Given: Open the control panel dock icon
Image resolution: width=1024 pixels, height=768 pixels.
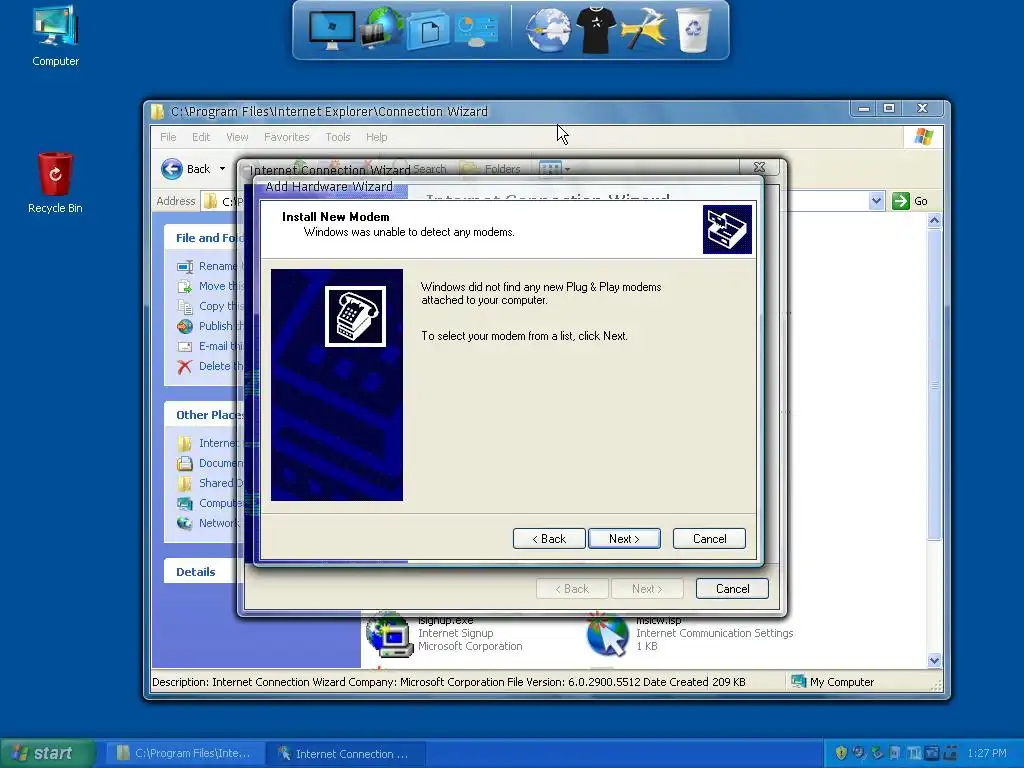Looking at the screenshot, I should click(477, 30).
